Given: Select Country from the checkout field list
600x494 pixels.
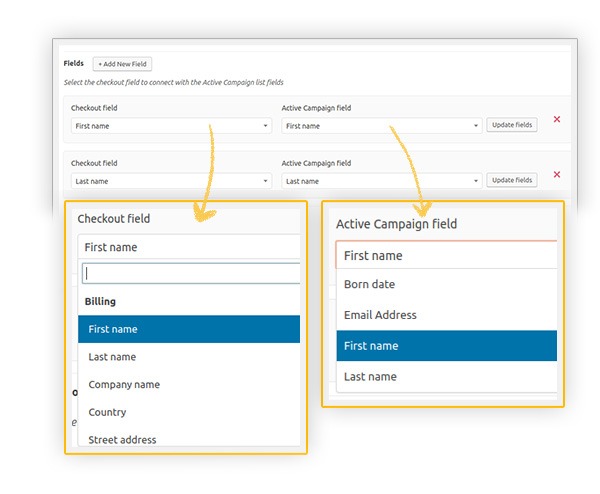Looking at the screenshot, I should (189, 412).
